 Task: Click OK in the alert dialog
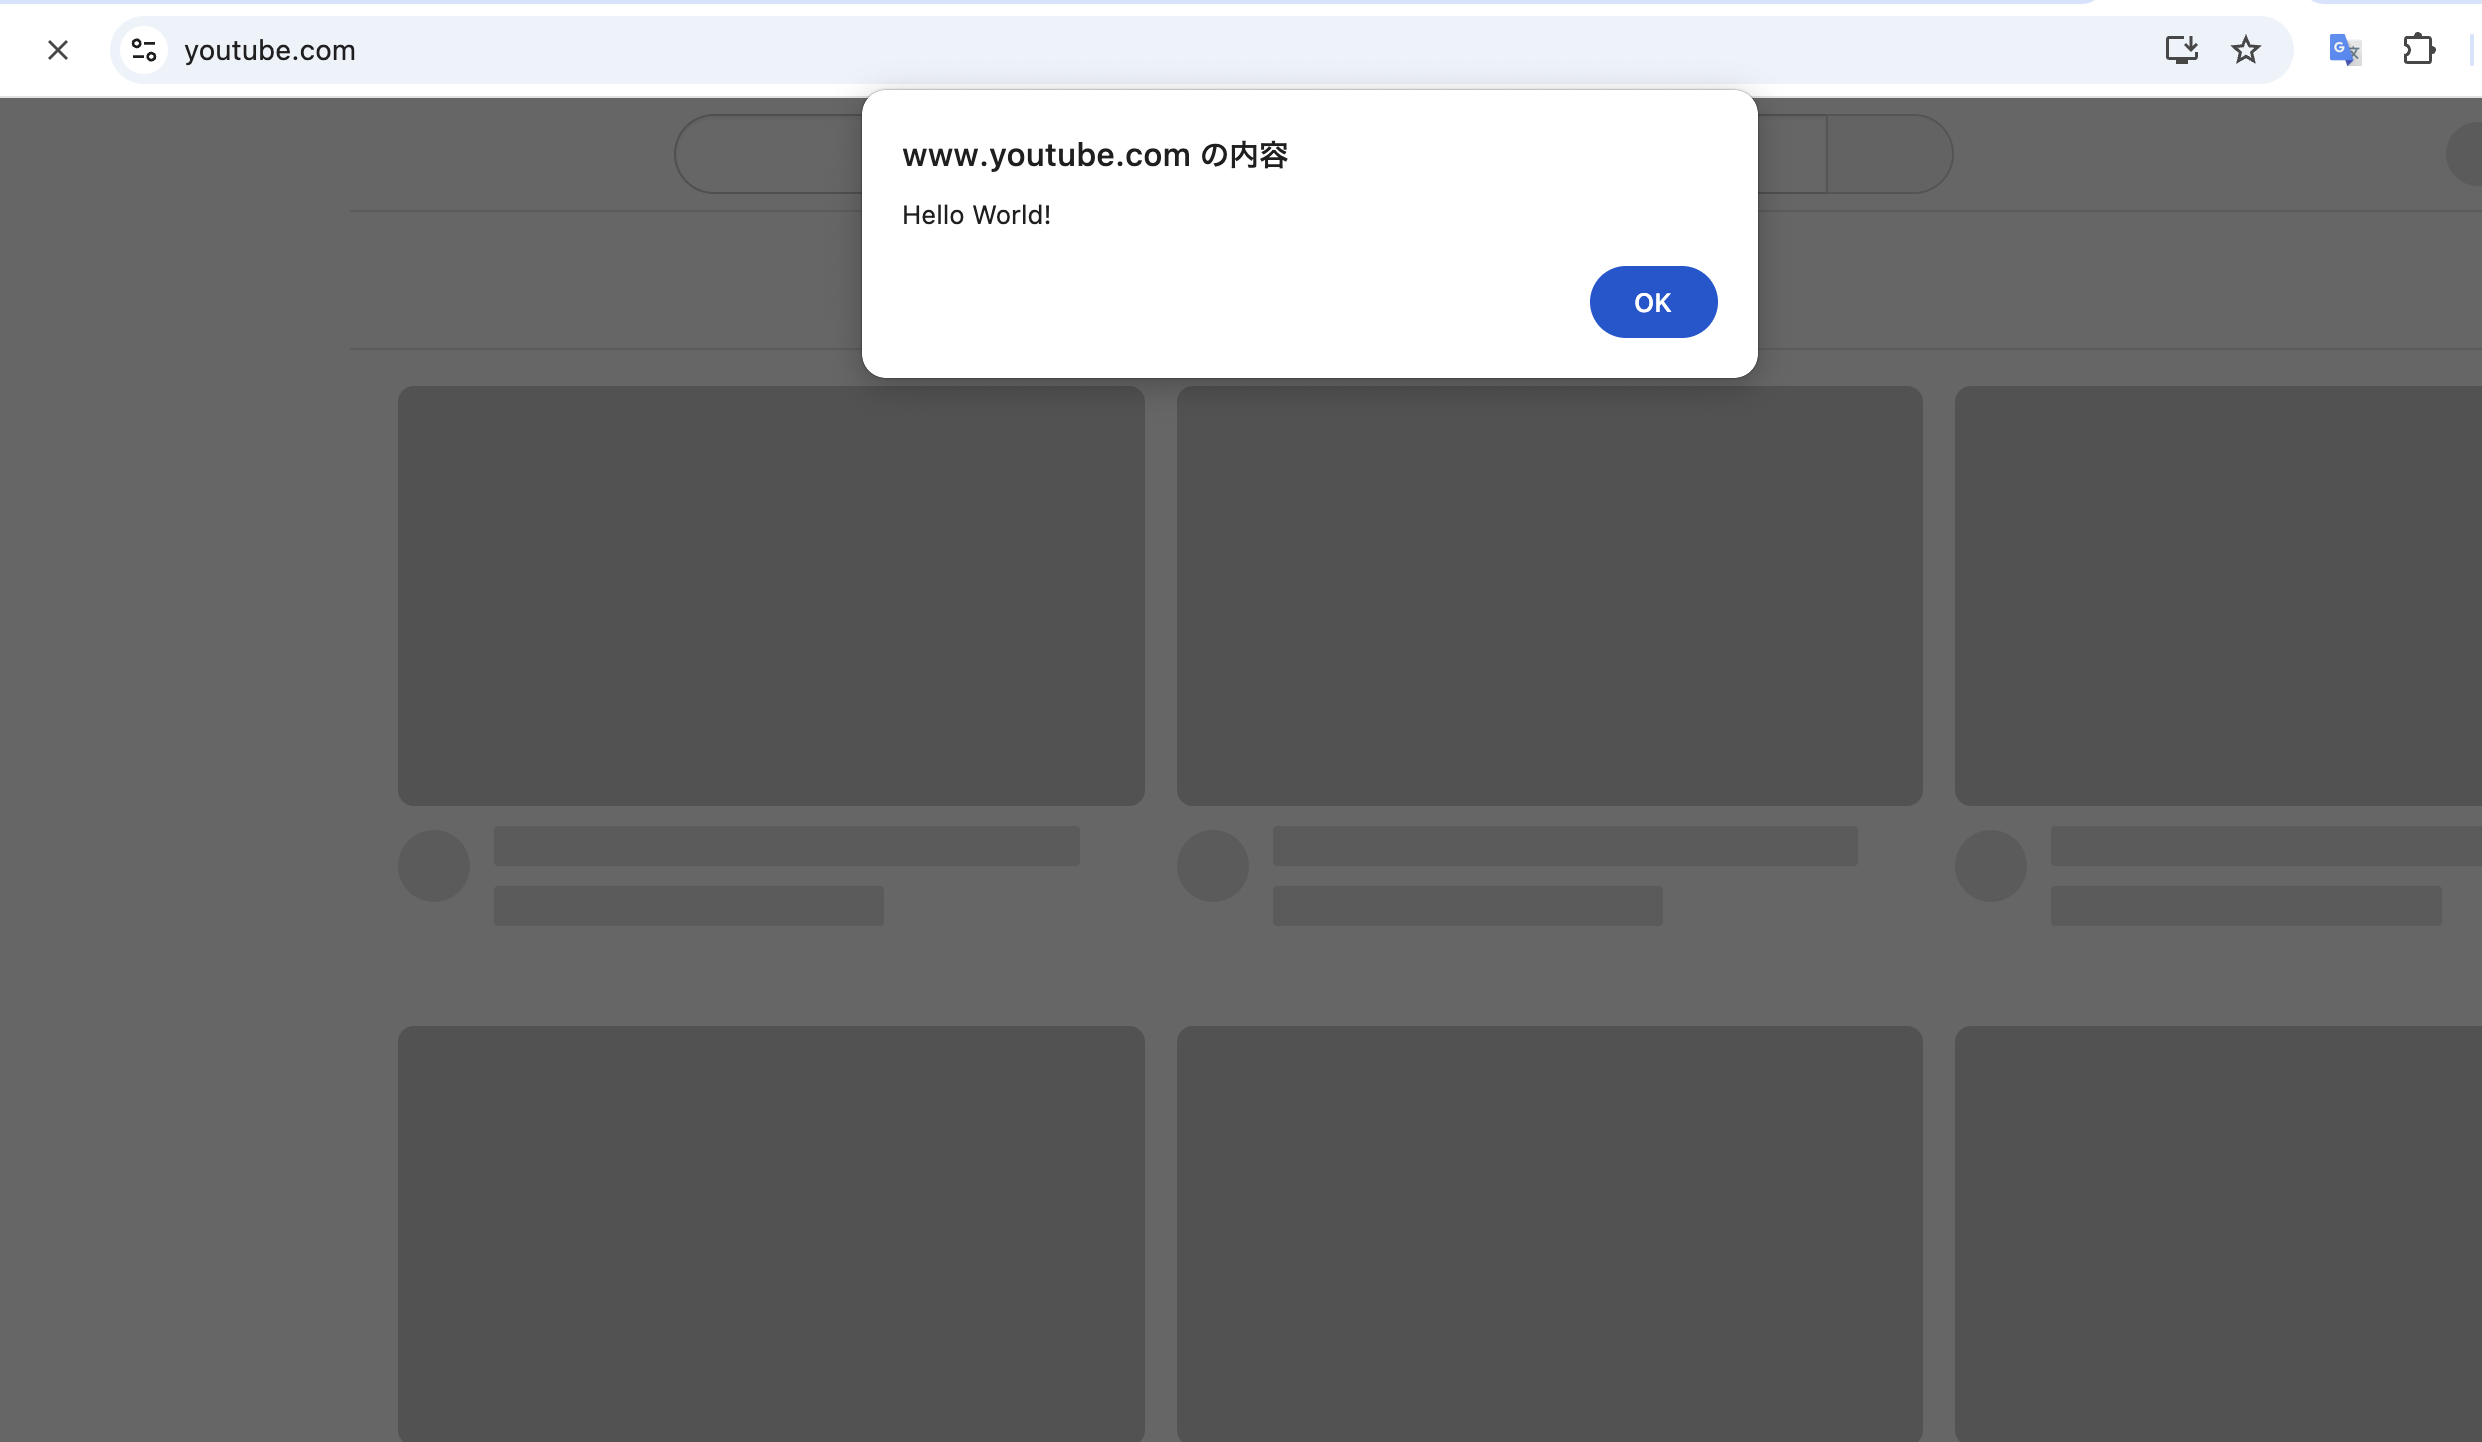(1653, 302)
